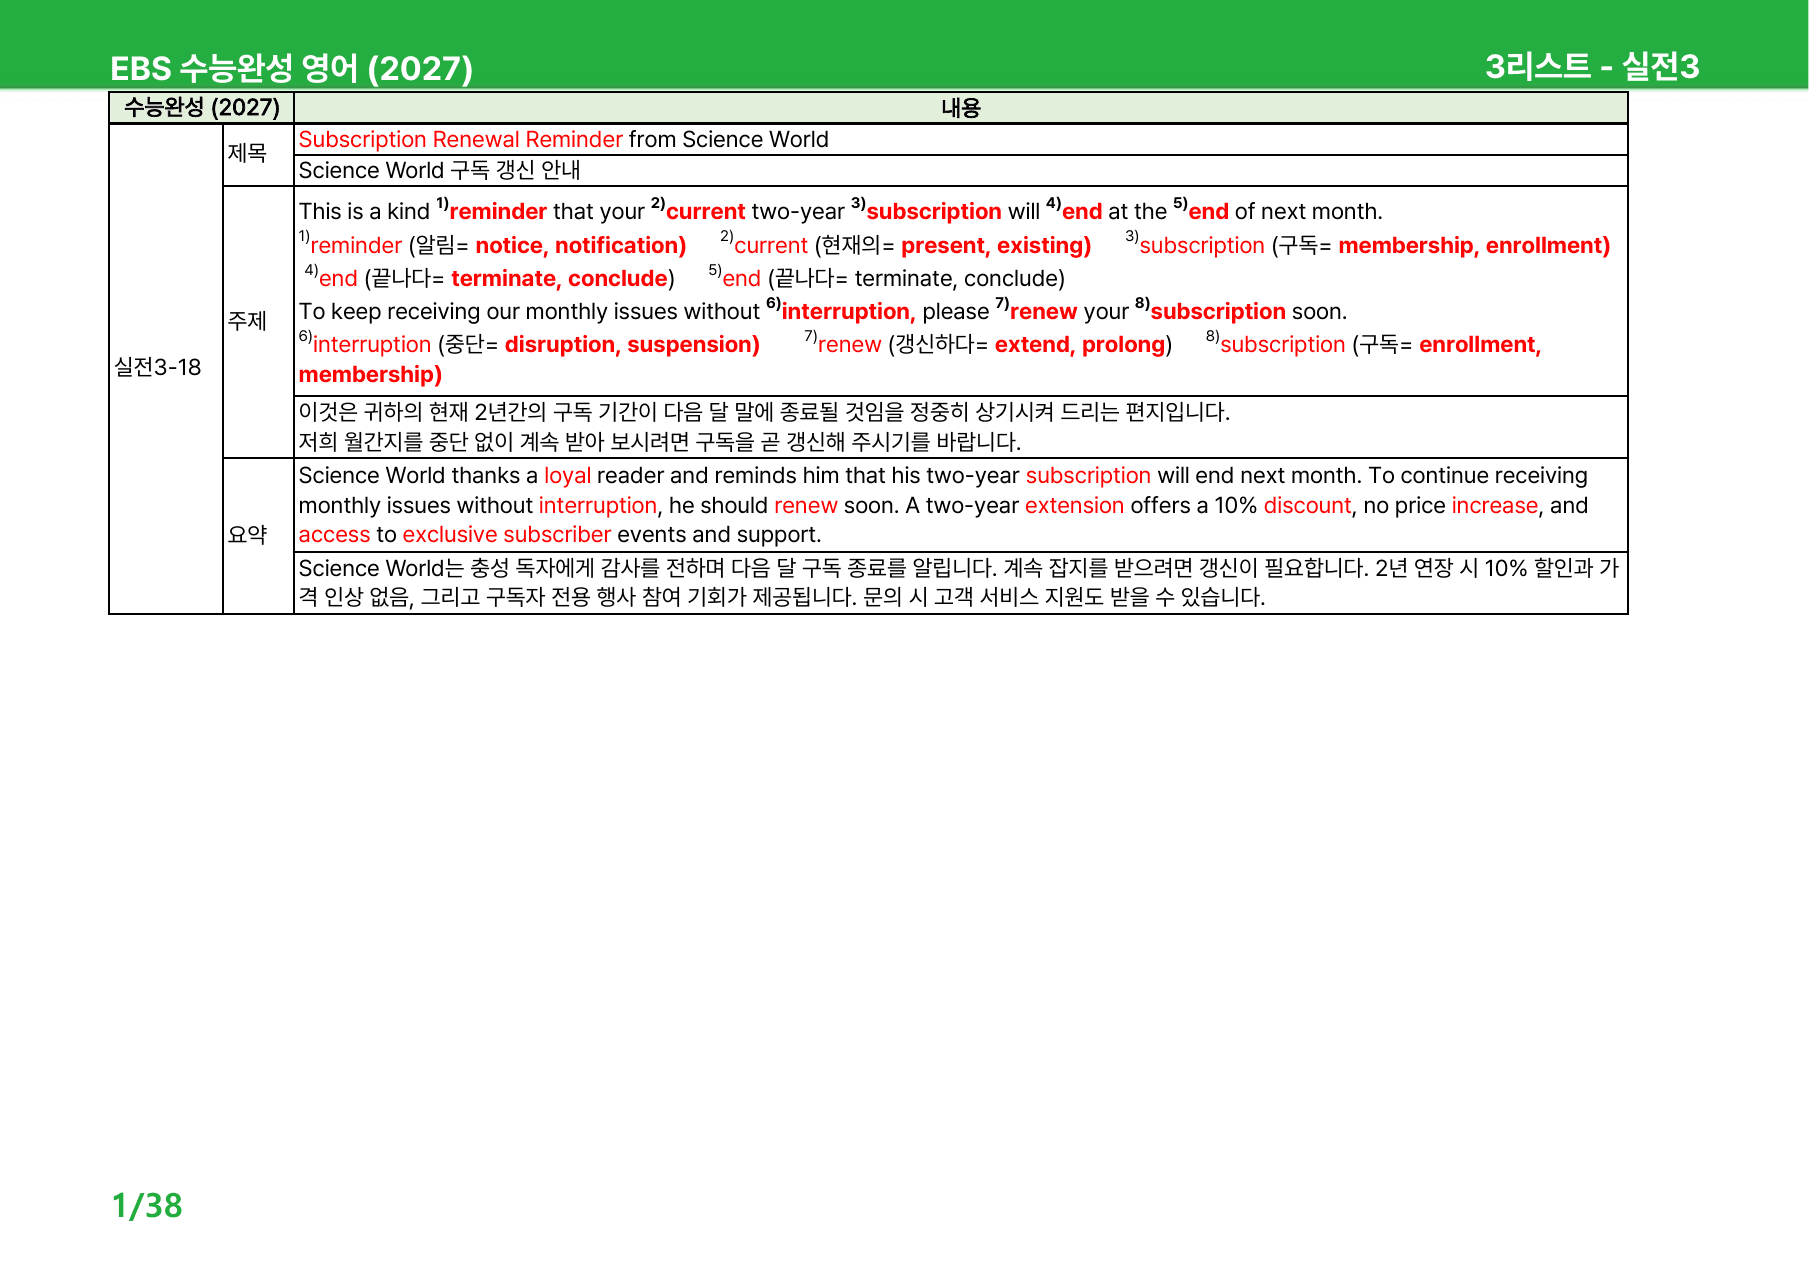Select the 수능완성 (2027) column header cell
The height and width of the screenshot is (1279, 1809).
pyautogui.click(x=201, y=107)
